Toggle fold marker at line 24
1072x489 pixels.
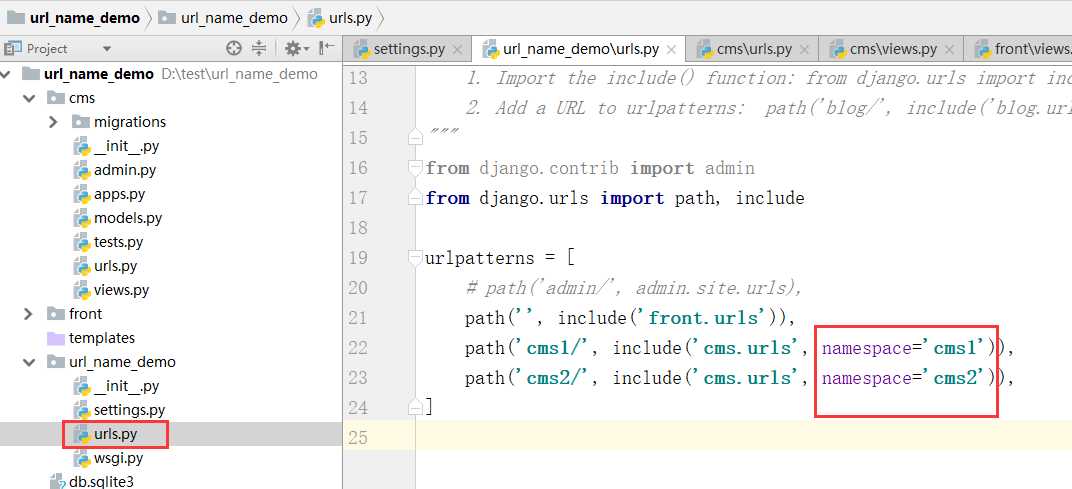[x=415, y=408]
